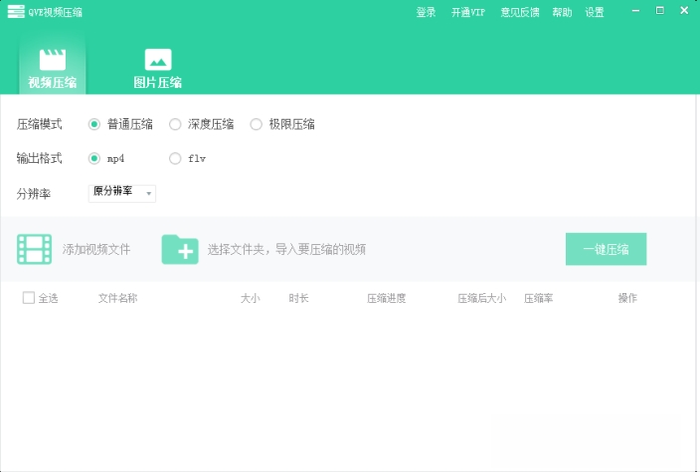Open 设置 settings

coord(595,12)
